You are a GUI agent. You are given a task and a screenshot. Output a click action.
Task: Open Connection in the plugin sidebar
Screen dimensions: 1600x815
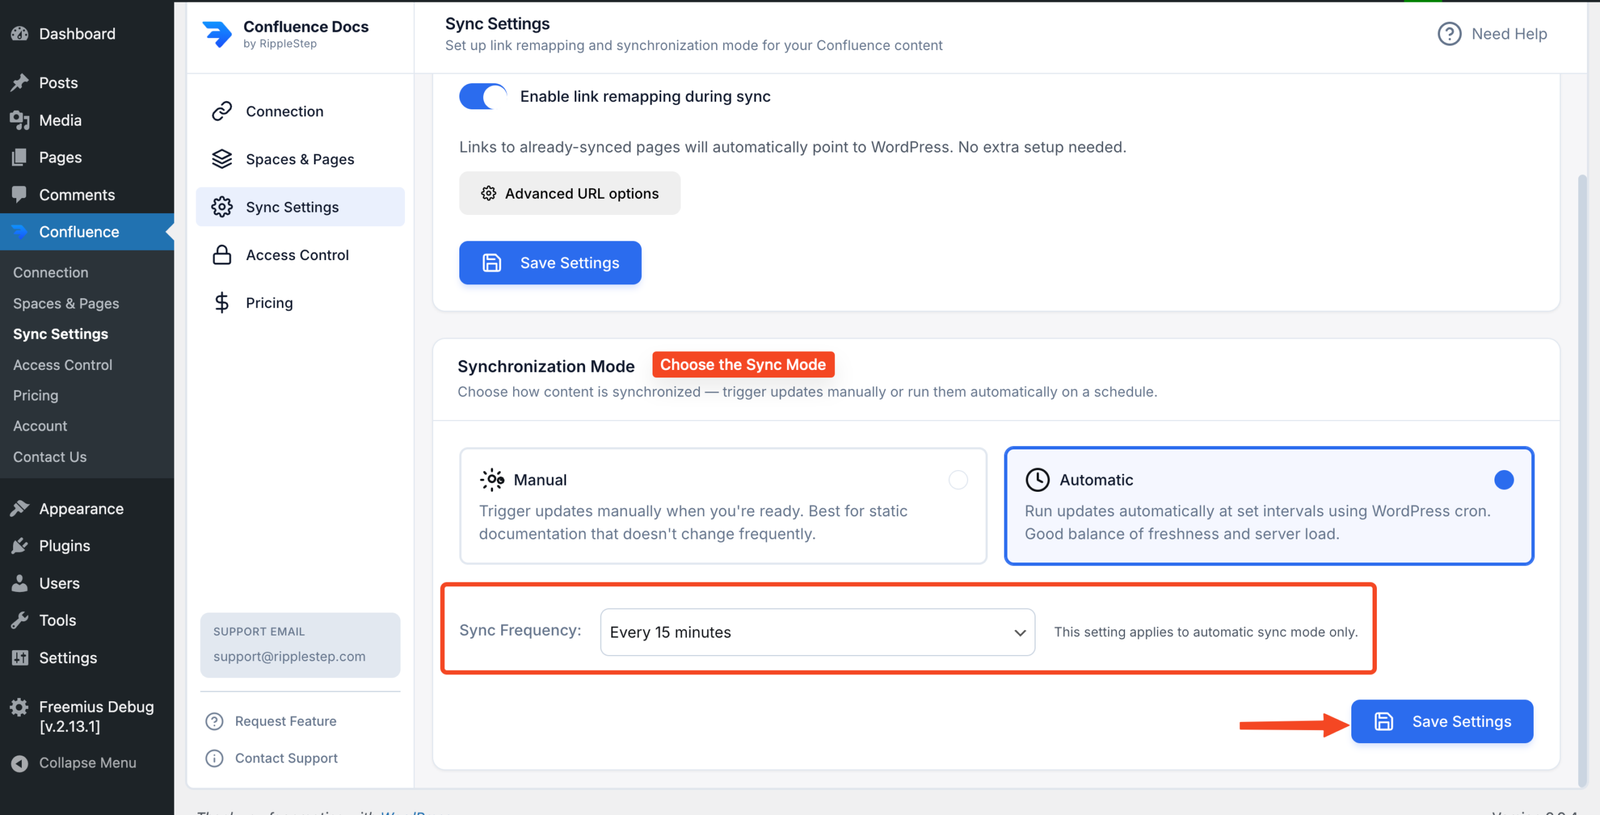(x=300, y=111)
